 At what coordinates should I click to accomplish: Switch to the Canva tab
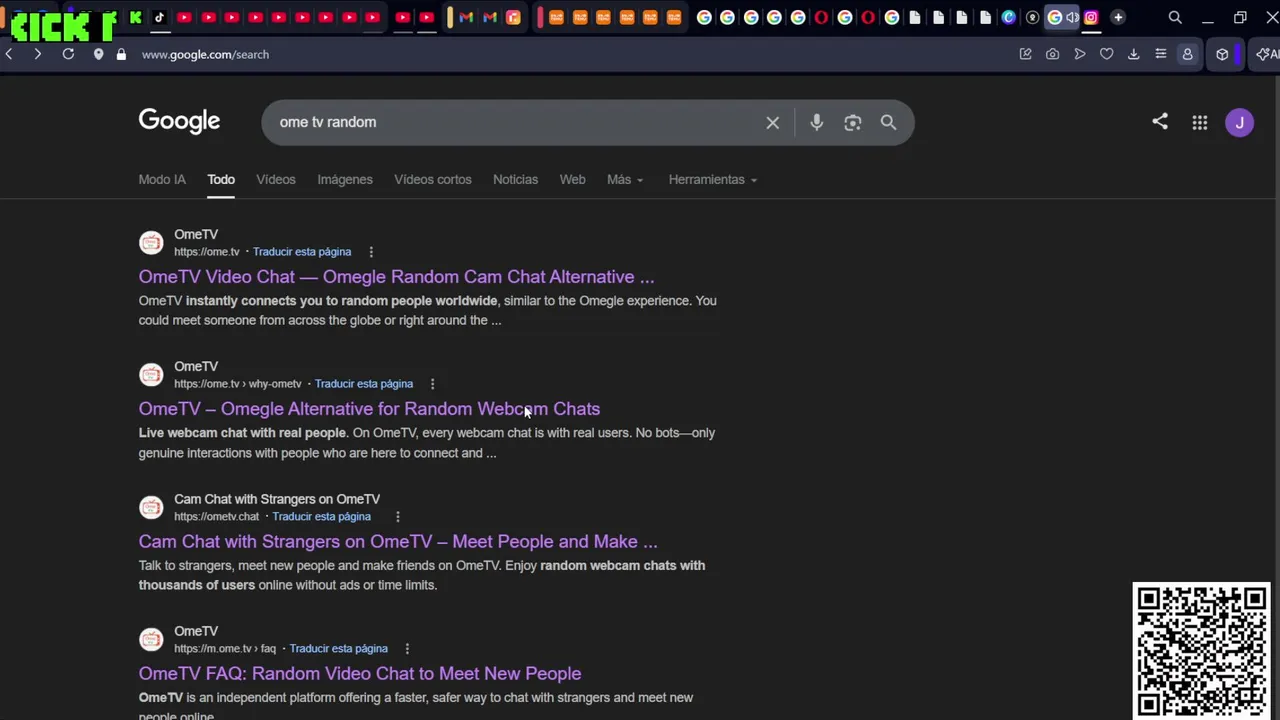tap(1008, 17)
